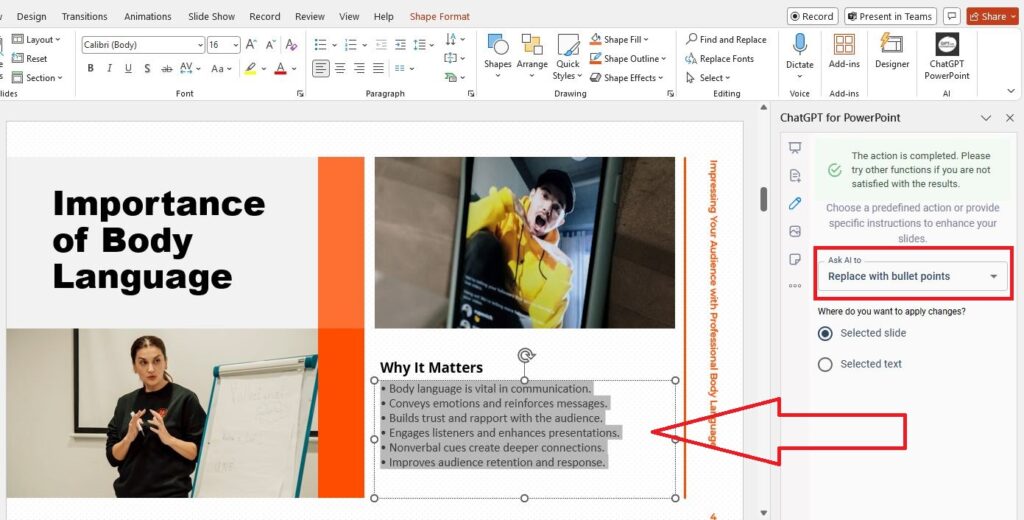The image size is (1024, 520).
Task: Justify the paragraph text
Action: tap(378, 68)
